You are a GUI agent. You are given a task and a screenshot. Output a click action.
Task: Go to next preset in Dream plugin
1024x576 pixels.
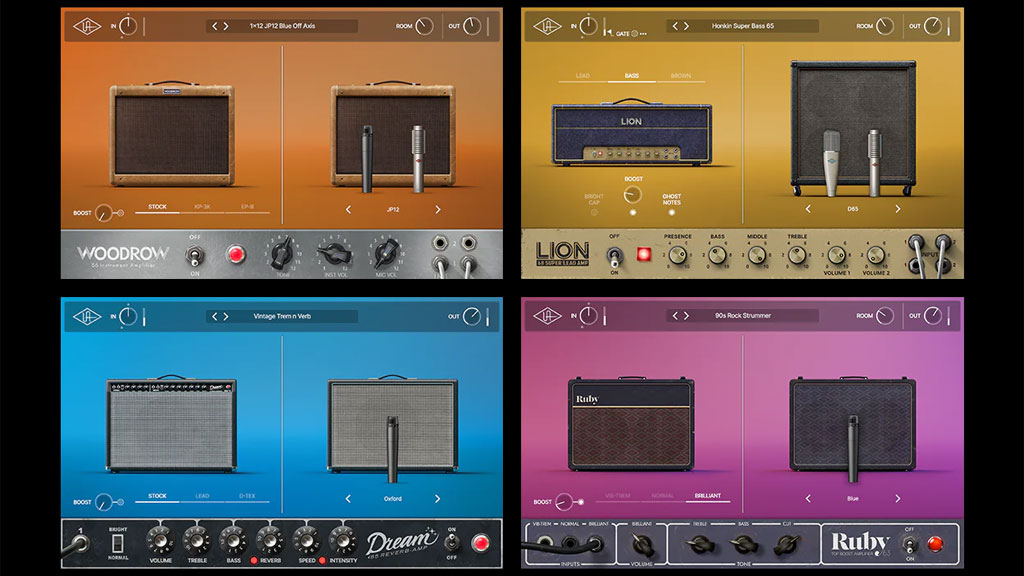click(x=226, y=316)
